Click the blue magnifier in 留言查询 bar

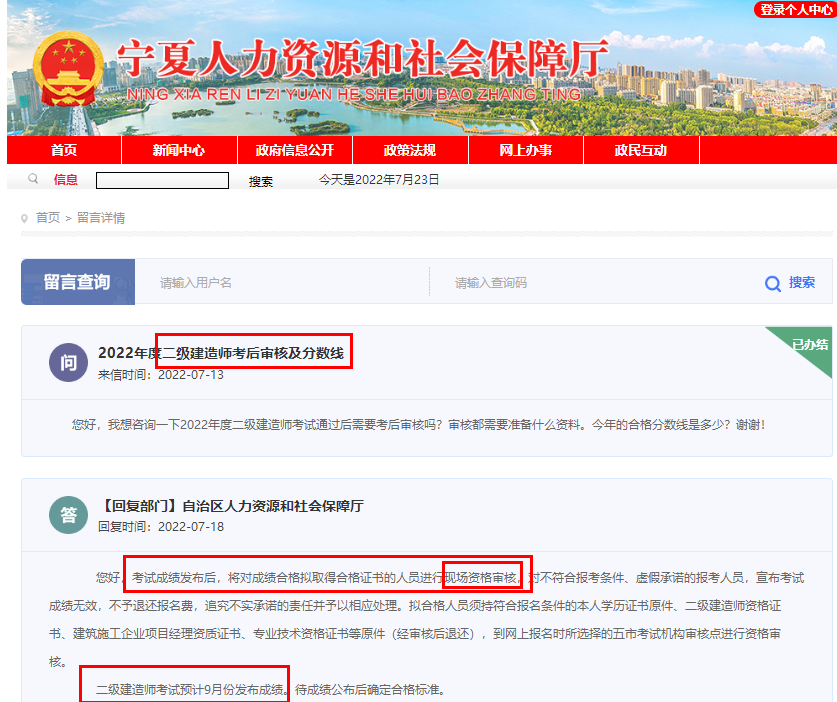click(x=772, y=283)
